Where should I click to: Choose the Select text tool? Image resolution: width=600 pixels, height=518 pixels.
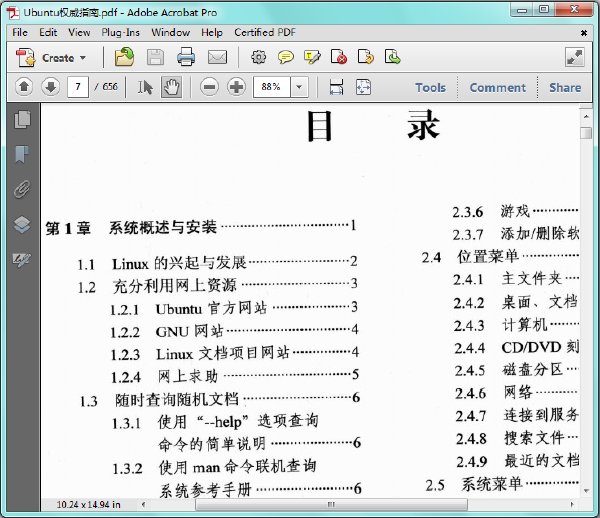tap(145, 87)
